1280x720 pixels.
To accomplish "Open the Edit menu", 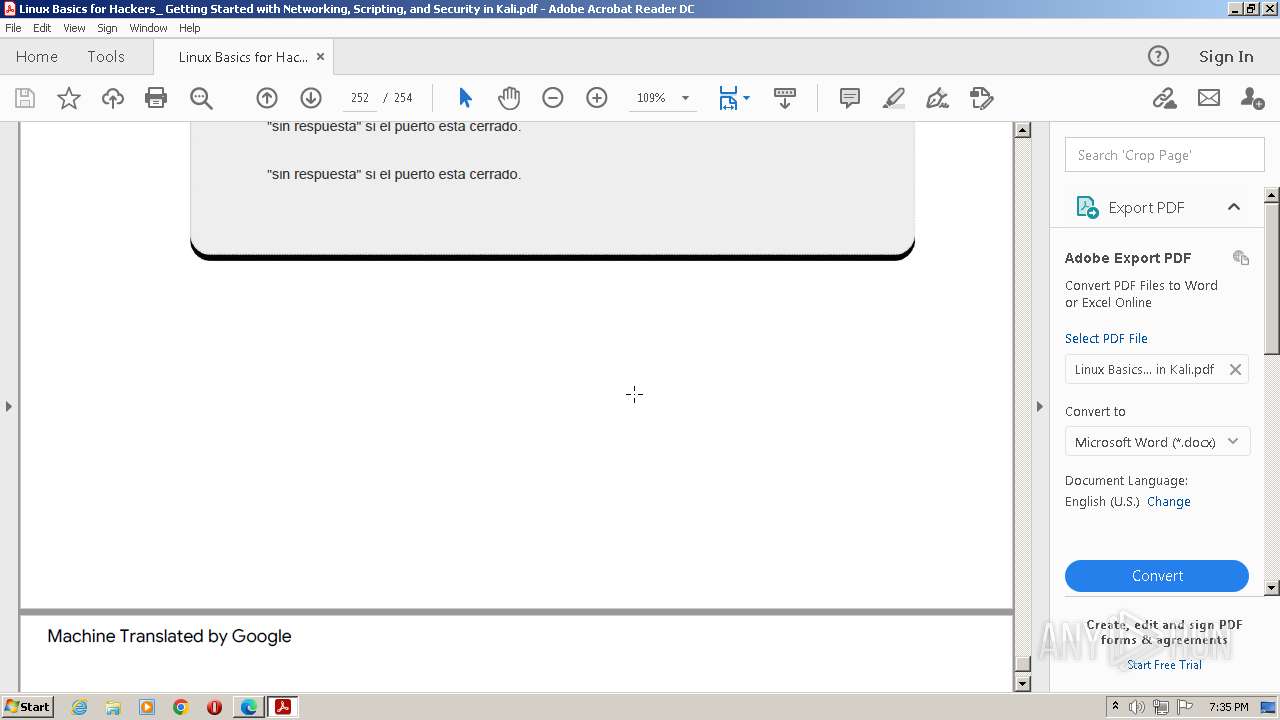I will click(42, 28).
